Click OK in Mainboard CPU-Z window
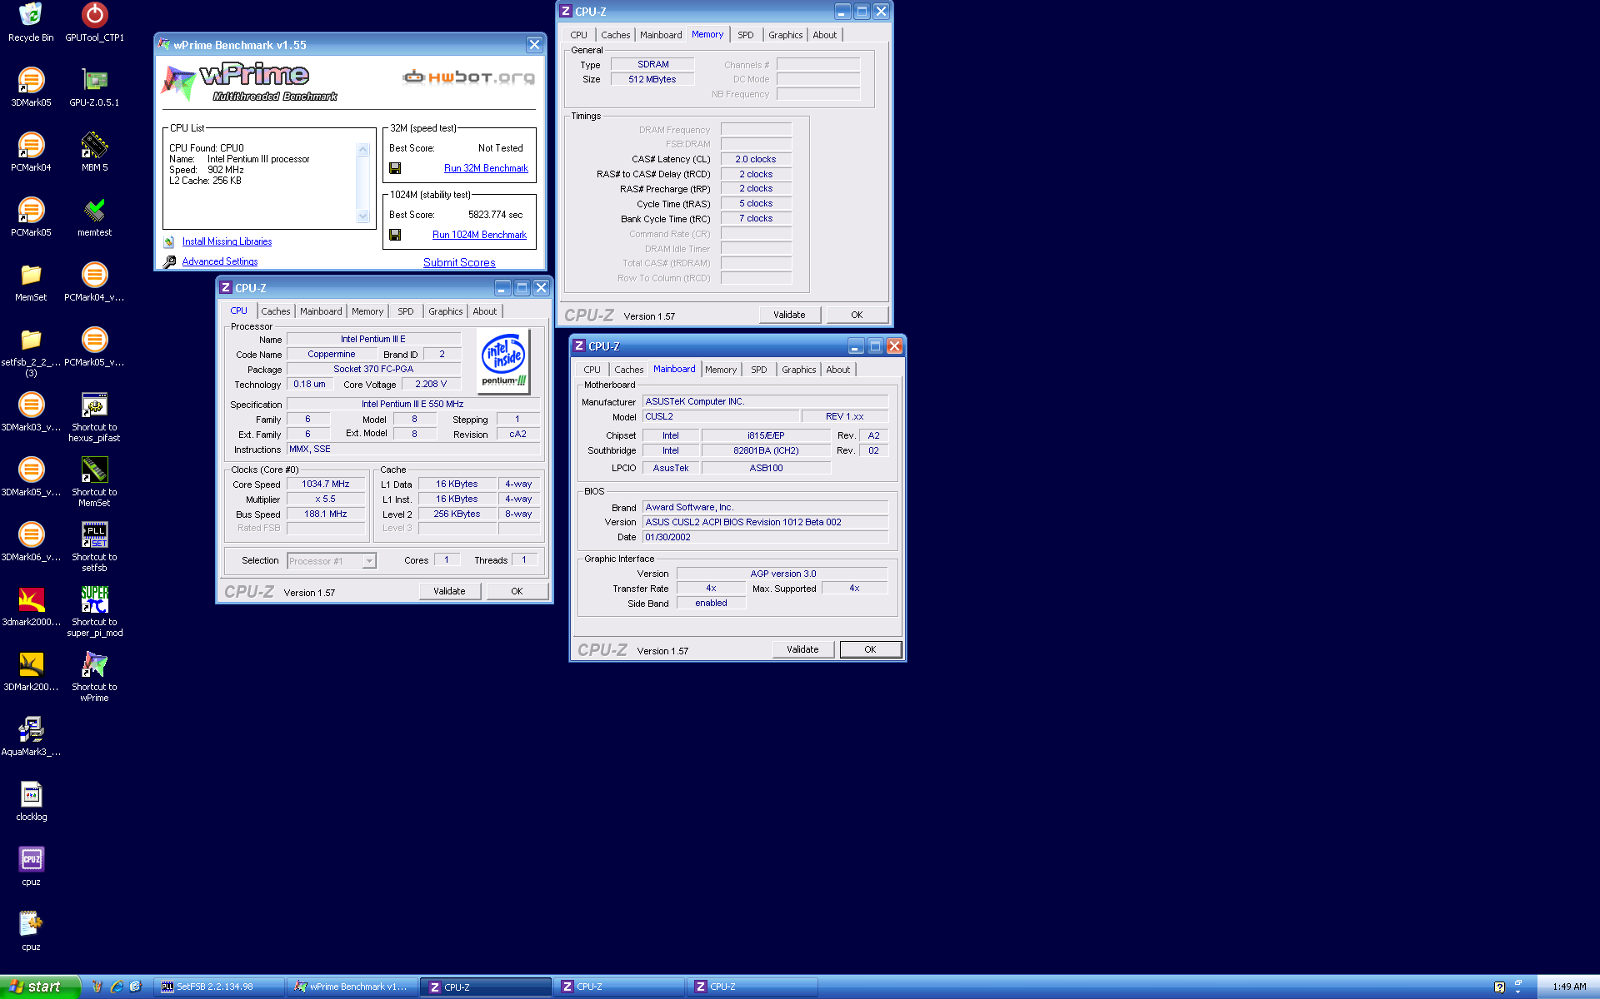The image size is (1600, 999). 870,650
